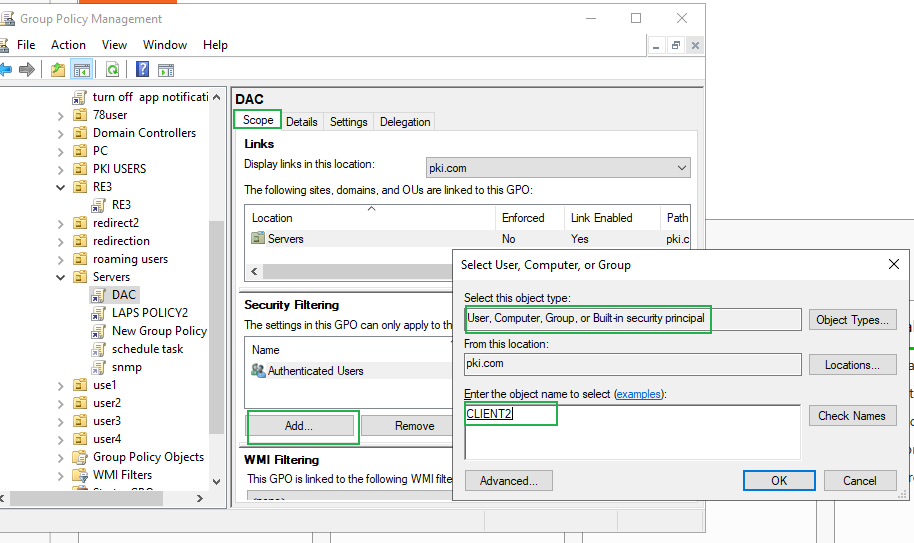This screenshot has width=914, height=543.
Task: Select the user4 OU tree item
Action: [107, 439]
